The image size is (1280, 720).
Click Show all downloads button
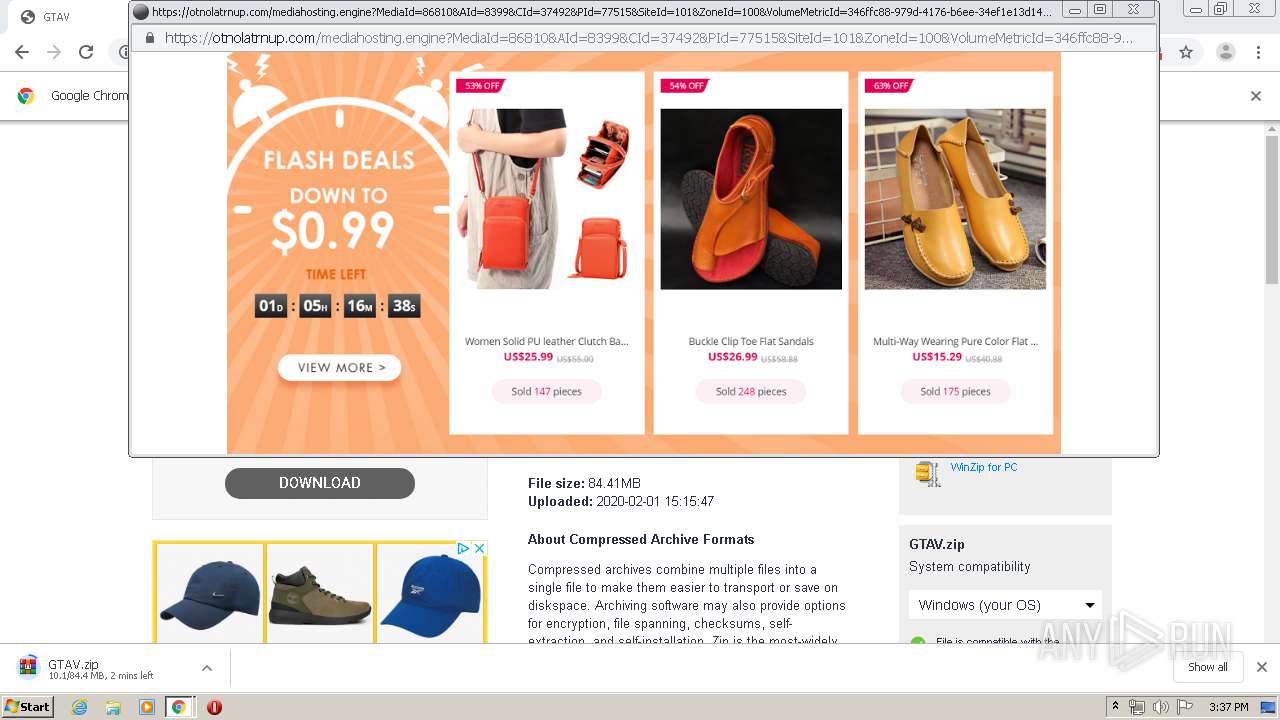[1208, 667]
